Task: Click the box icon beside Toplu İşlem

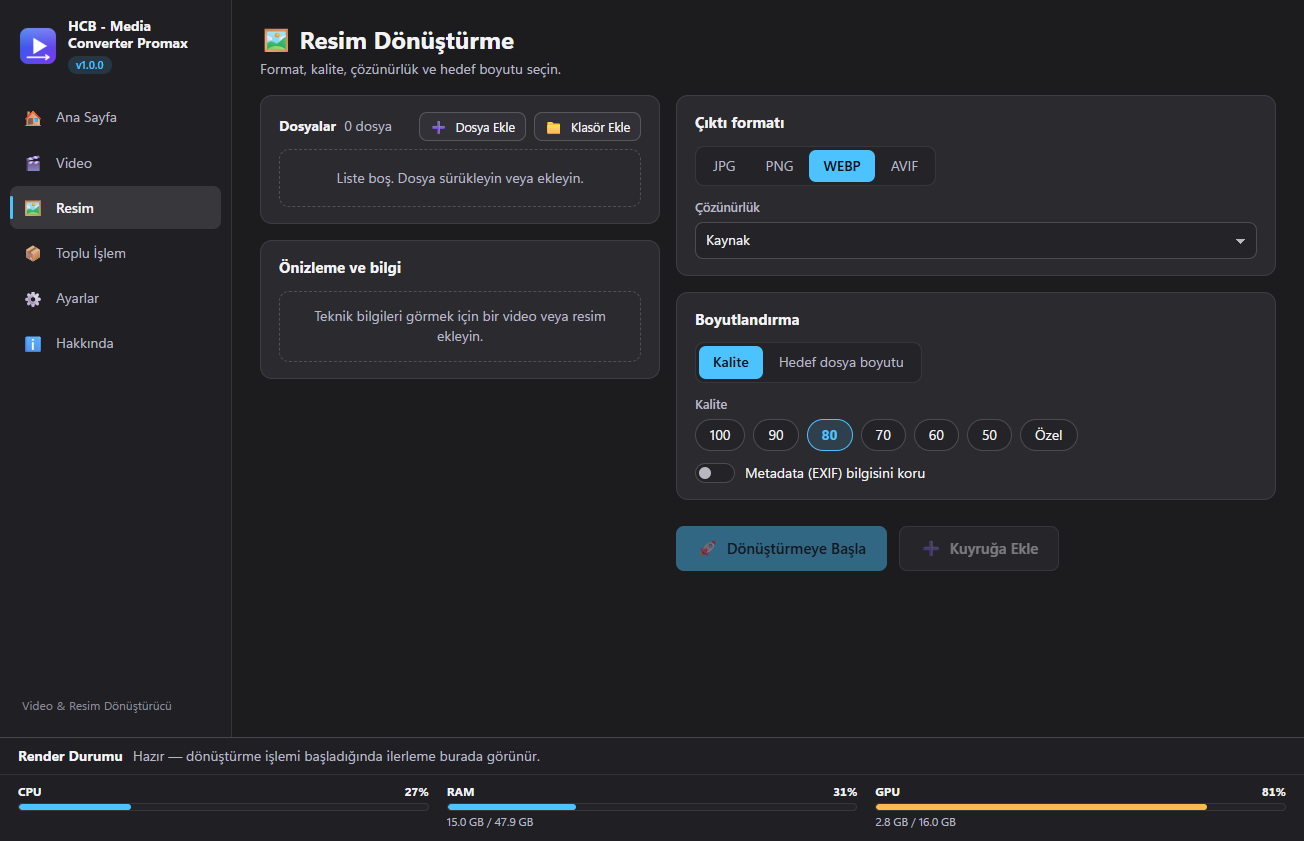Action: [33, 253]
